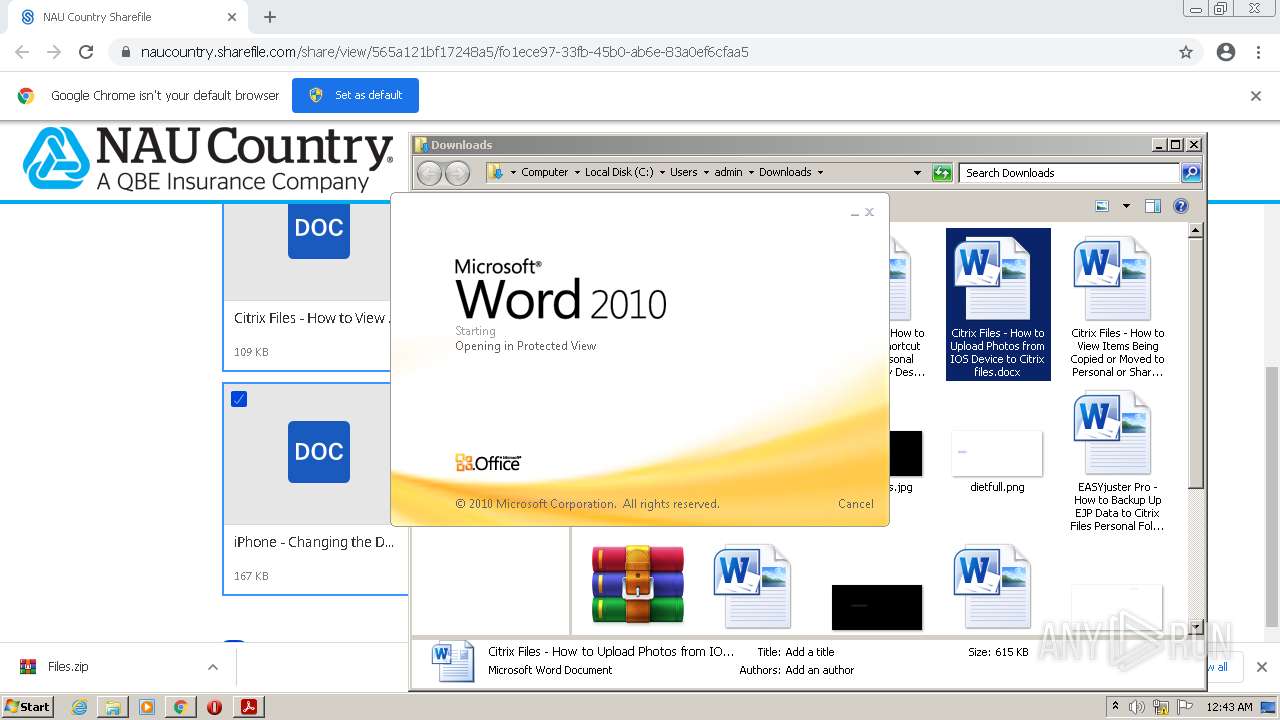Select the NAU Country Sharefile tab
1280x720 pixels.
130,17
